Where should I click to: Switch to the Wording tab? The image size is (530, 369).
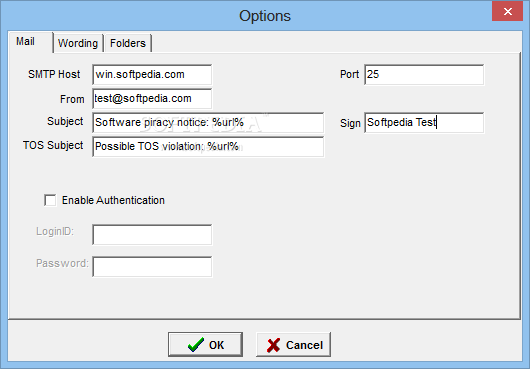pos(78,43)
